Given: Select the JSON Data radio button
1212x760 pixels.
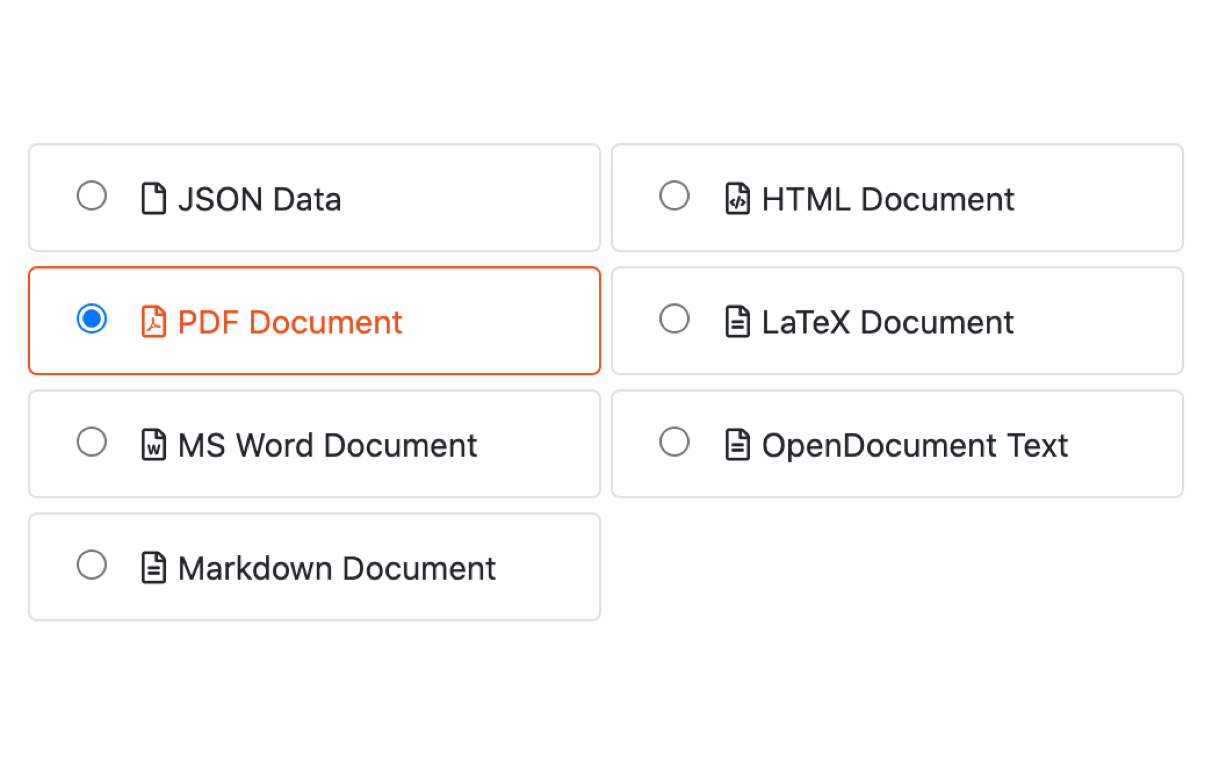Looking at the screenshot, I should pyautogui.click(x=92, y=196).
